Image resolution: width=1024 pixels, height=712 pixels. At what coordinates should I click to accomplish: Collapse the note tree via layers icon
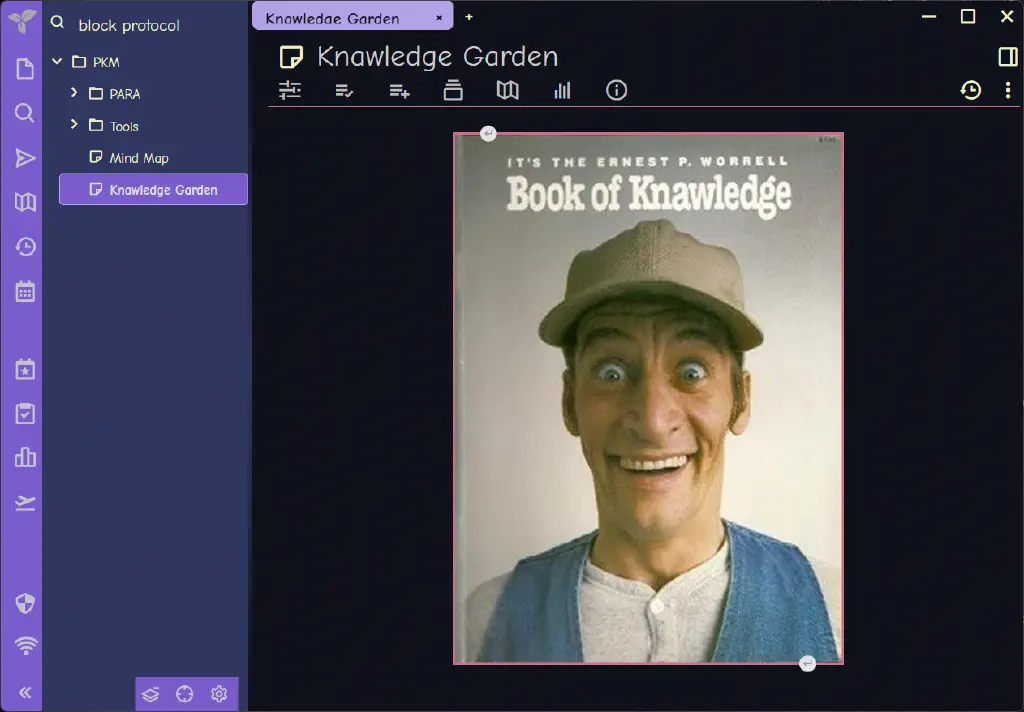(151, 694)
